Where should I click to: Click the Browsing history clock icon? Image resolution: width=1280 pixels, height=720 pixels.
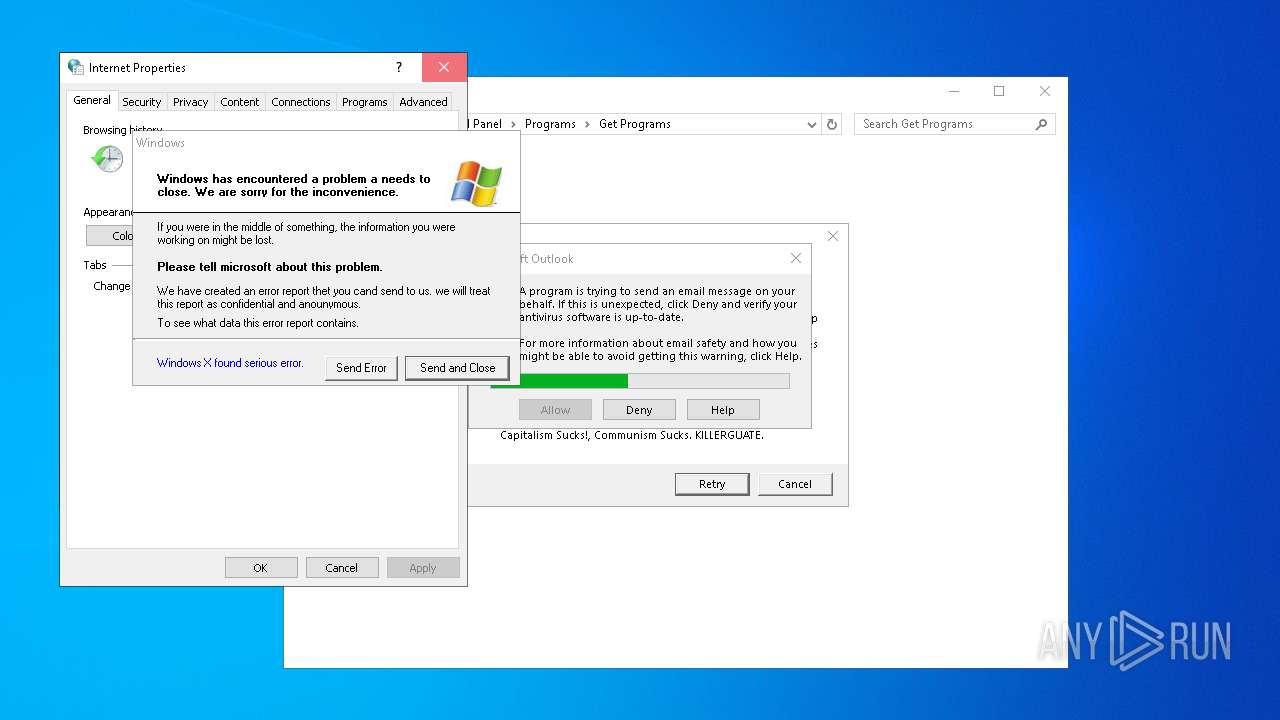(x=107, y=158)
